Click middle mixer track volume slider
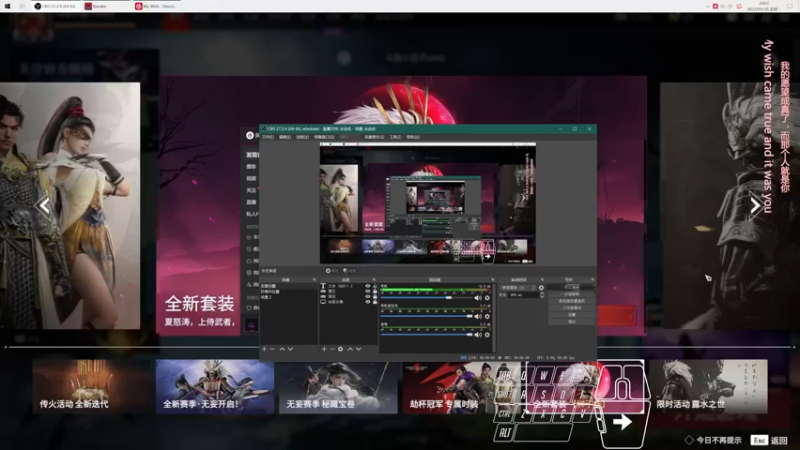The image size is (800, 450). click(x=427, y=316)
